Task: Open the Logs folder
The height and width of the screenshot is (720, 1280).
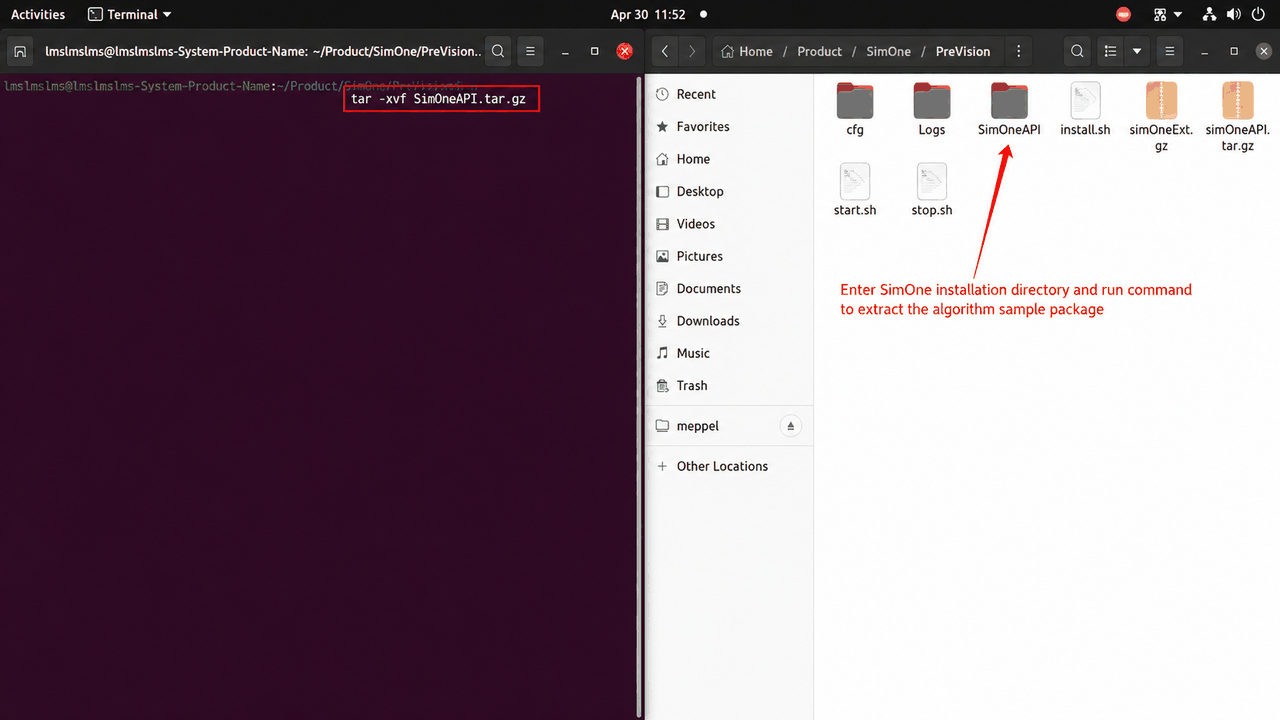Action: [932, 110]
